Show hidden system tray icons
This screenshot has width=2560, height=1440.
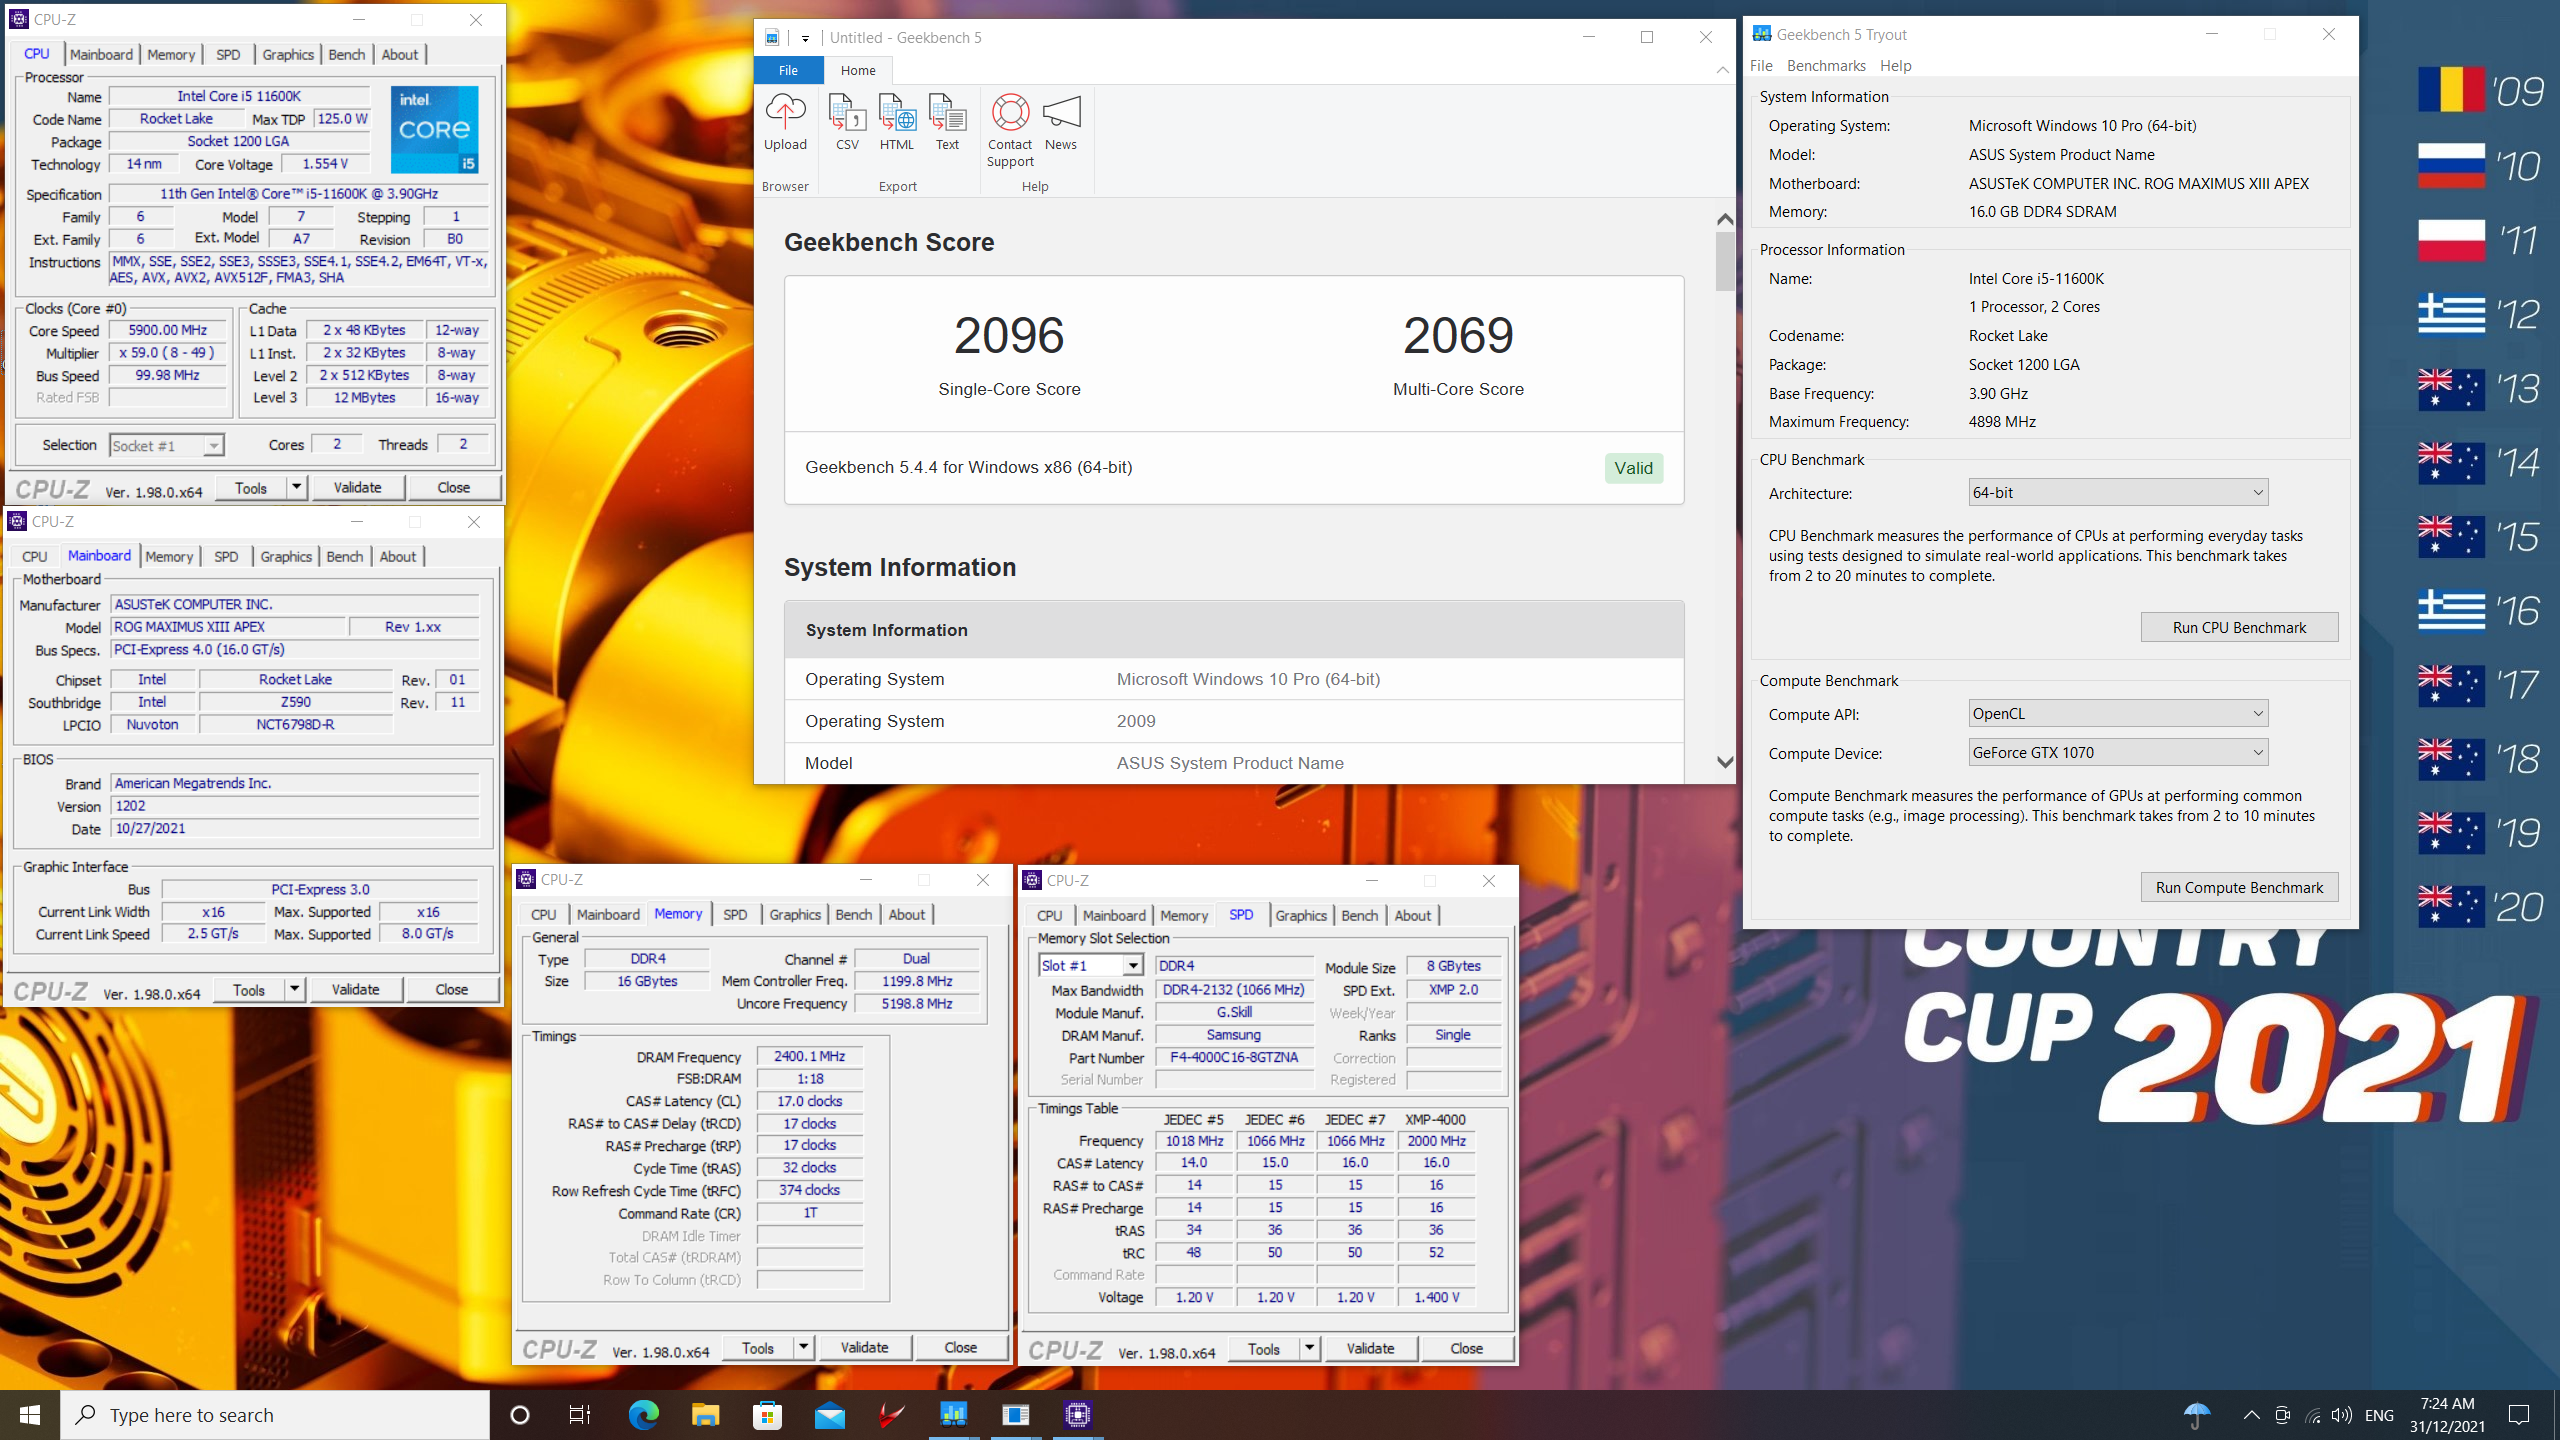(x=2251, y=1415)
